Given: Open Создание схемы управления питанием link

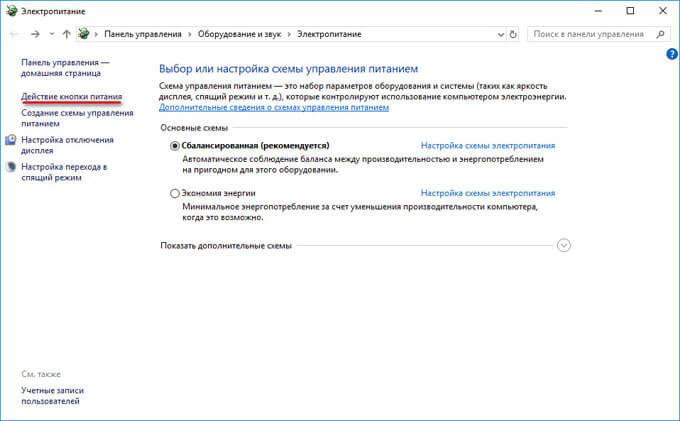Looking at the screenshot, I should (x=77, y=118).
